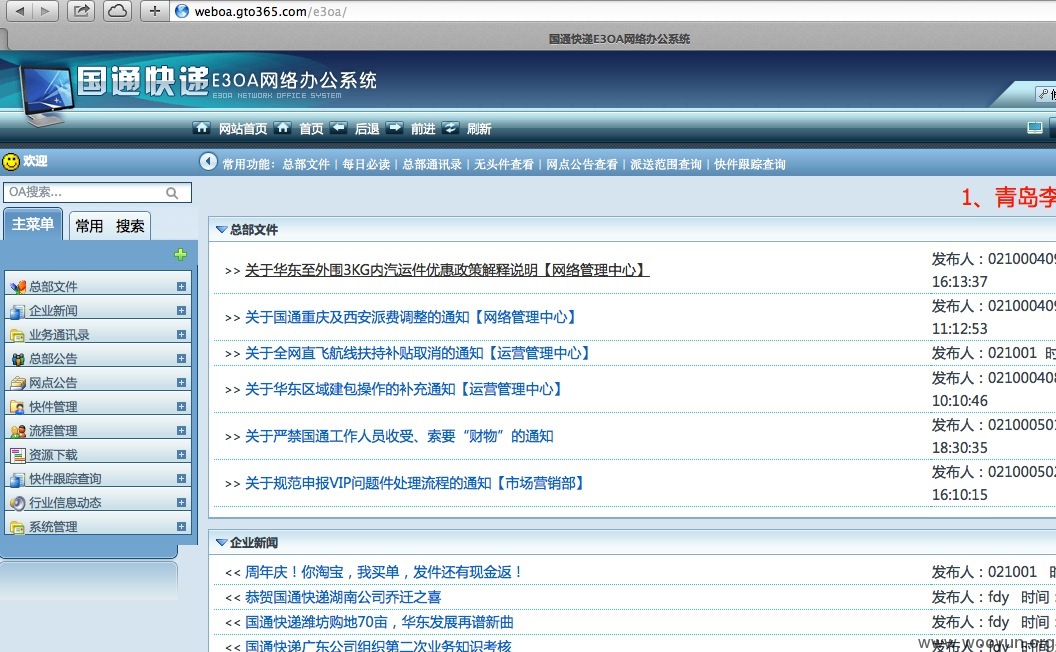Viewport: 1056px width, 652px height.
Task: Open 每日必读 in quick functions bar
Action: tap(366, 164)
